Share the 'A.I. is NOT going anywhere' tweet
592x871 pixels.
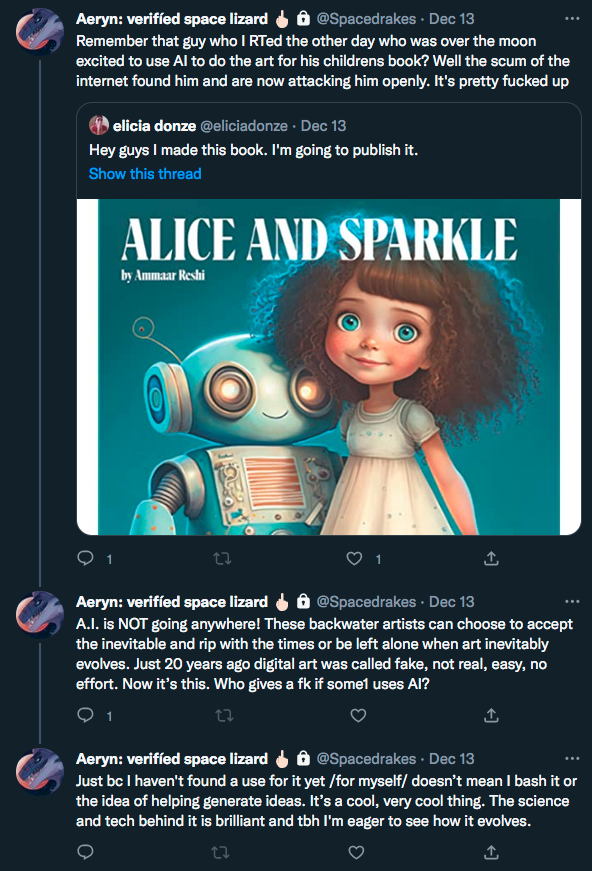tap(491, 715)
